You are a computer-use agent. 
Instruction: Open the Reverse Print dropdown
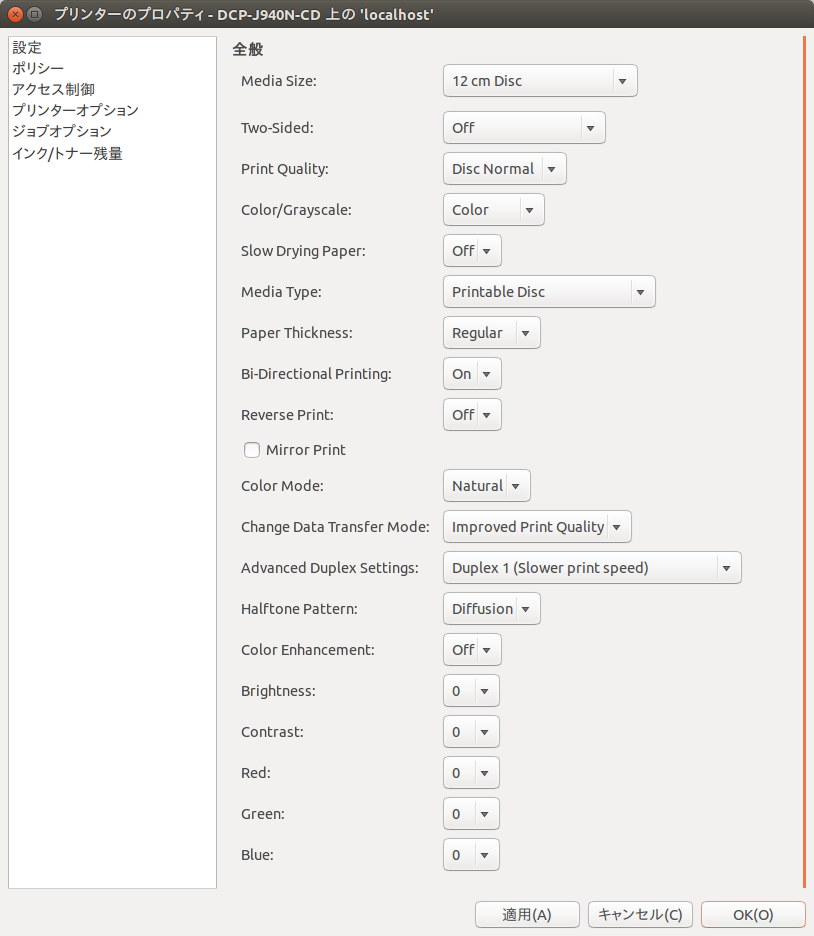pos(472,415)
